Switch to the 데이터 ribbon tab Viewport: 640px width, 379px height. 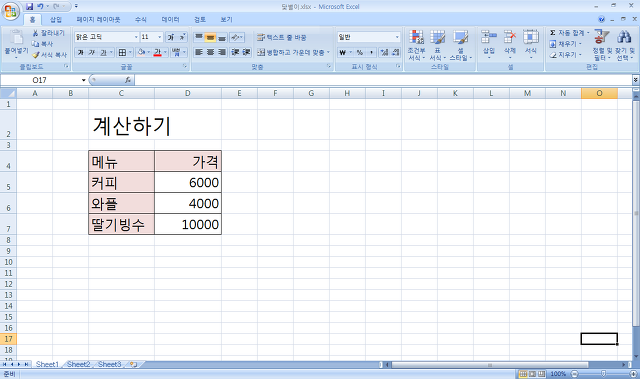[x=170, y=19]
